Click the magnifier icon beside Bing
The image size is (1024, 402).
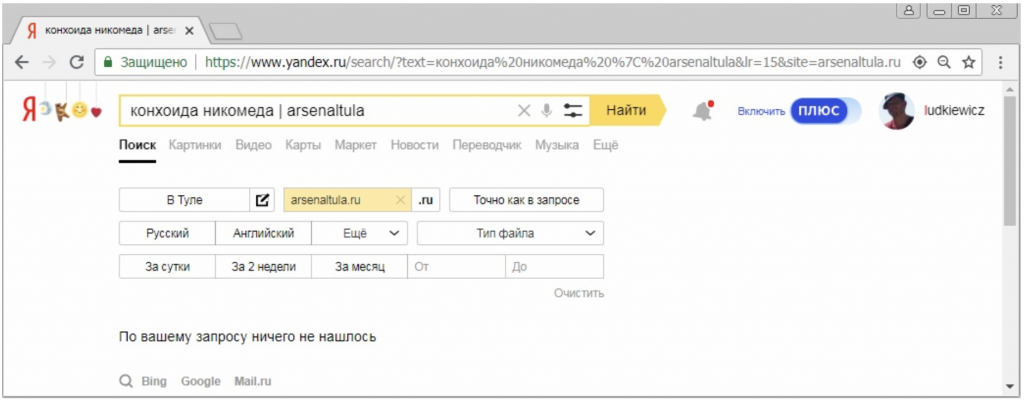pos(125,381)
